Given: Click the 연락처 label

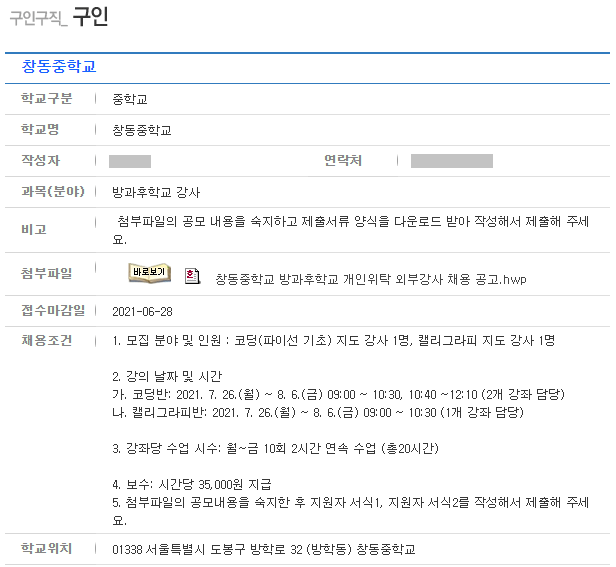Looking at the screenshot, I should 343,160.
